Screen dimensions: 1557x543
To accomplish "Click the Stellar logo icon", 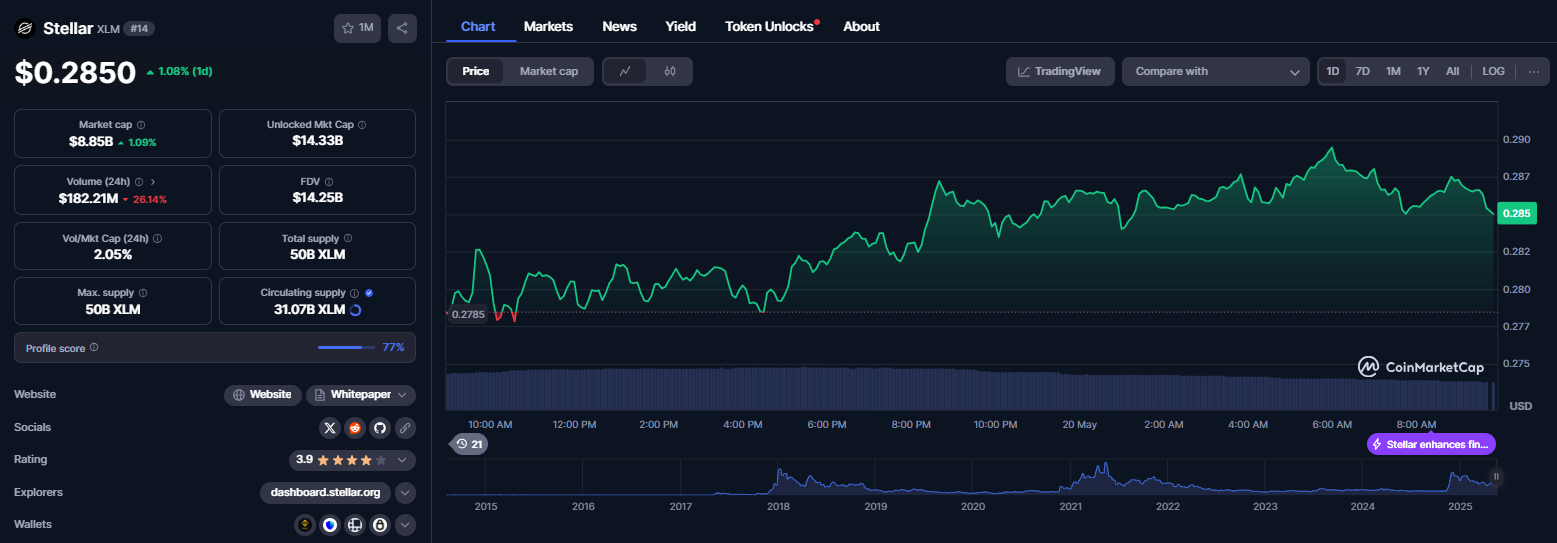I will [25, 28].
